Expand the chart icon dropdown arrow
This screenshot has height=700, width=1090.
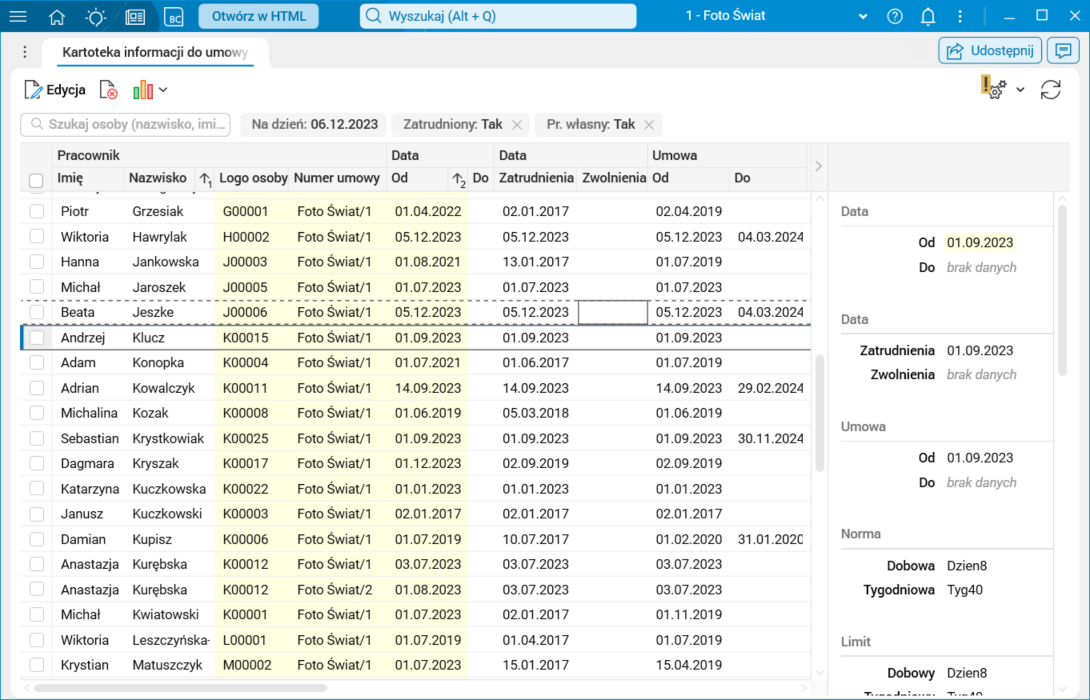[x=163, y=90]
